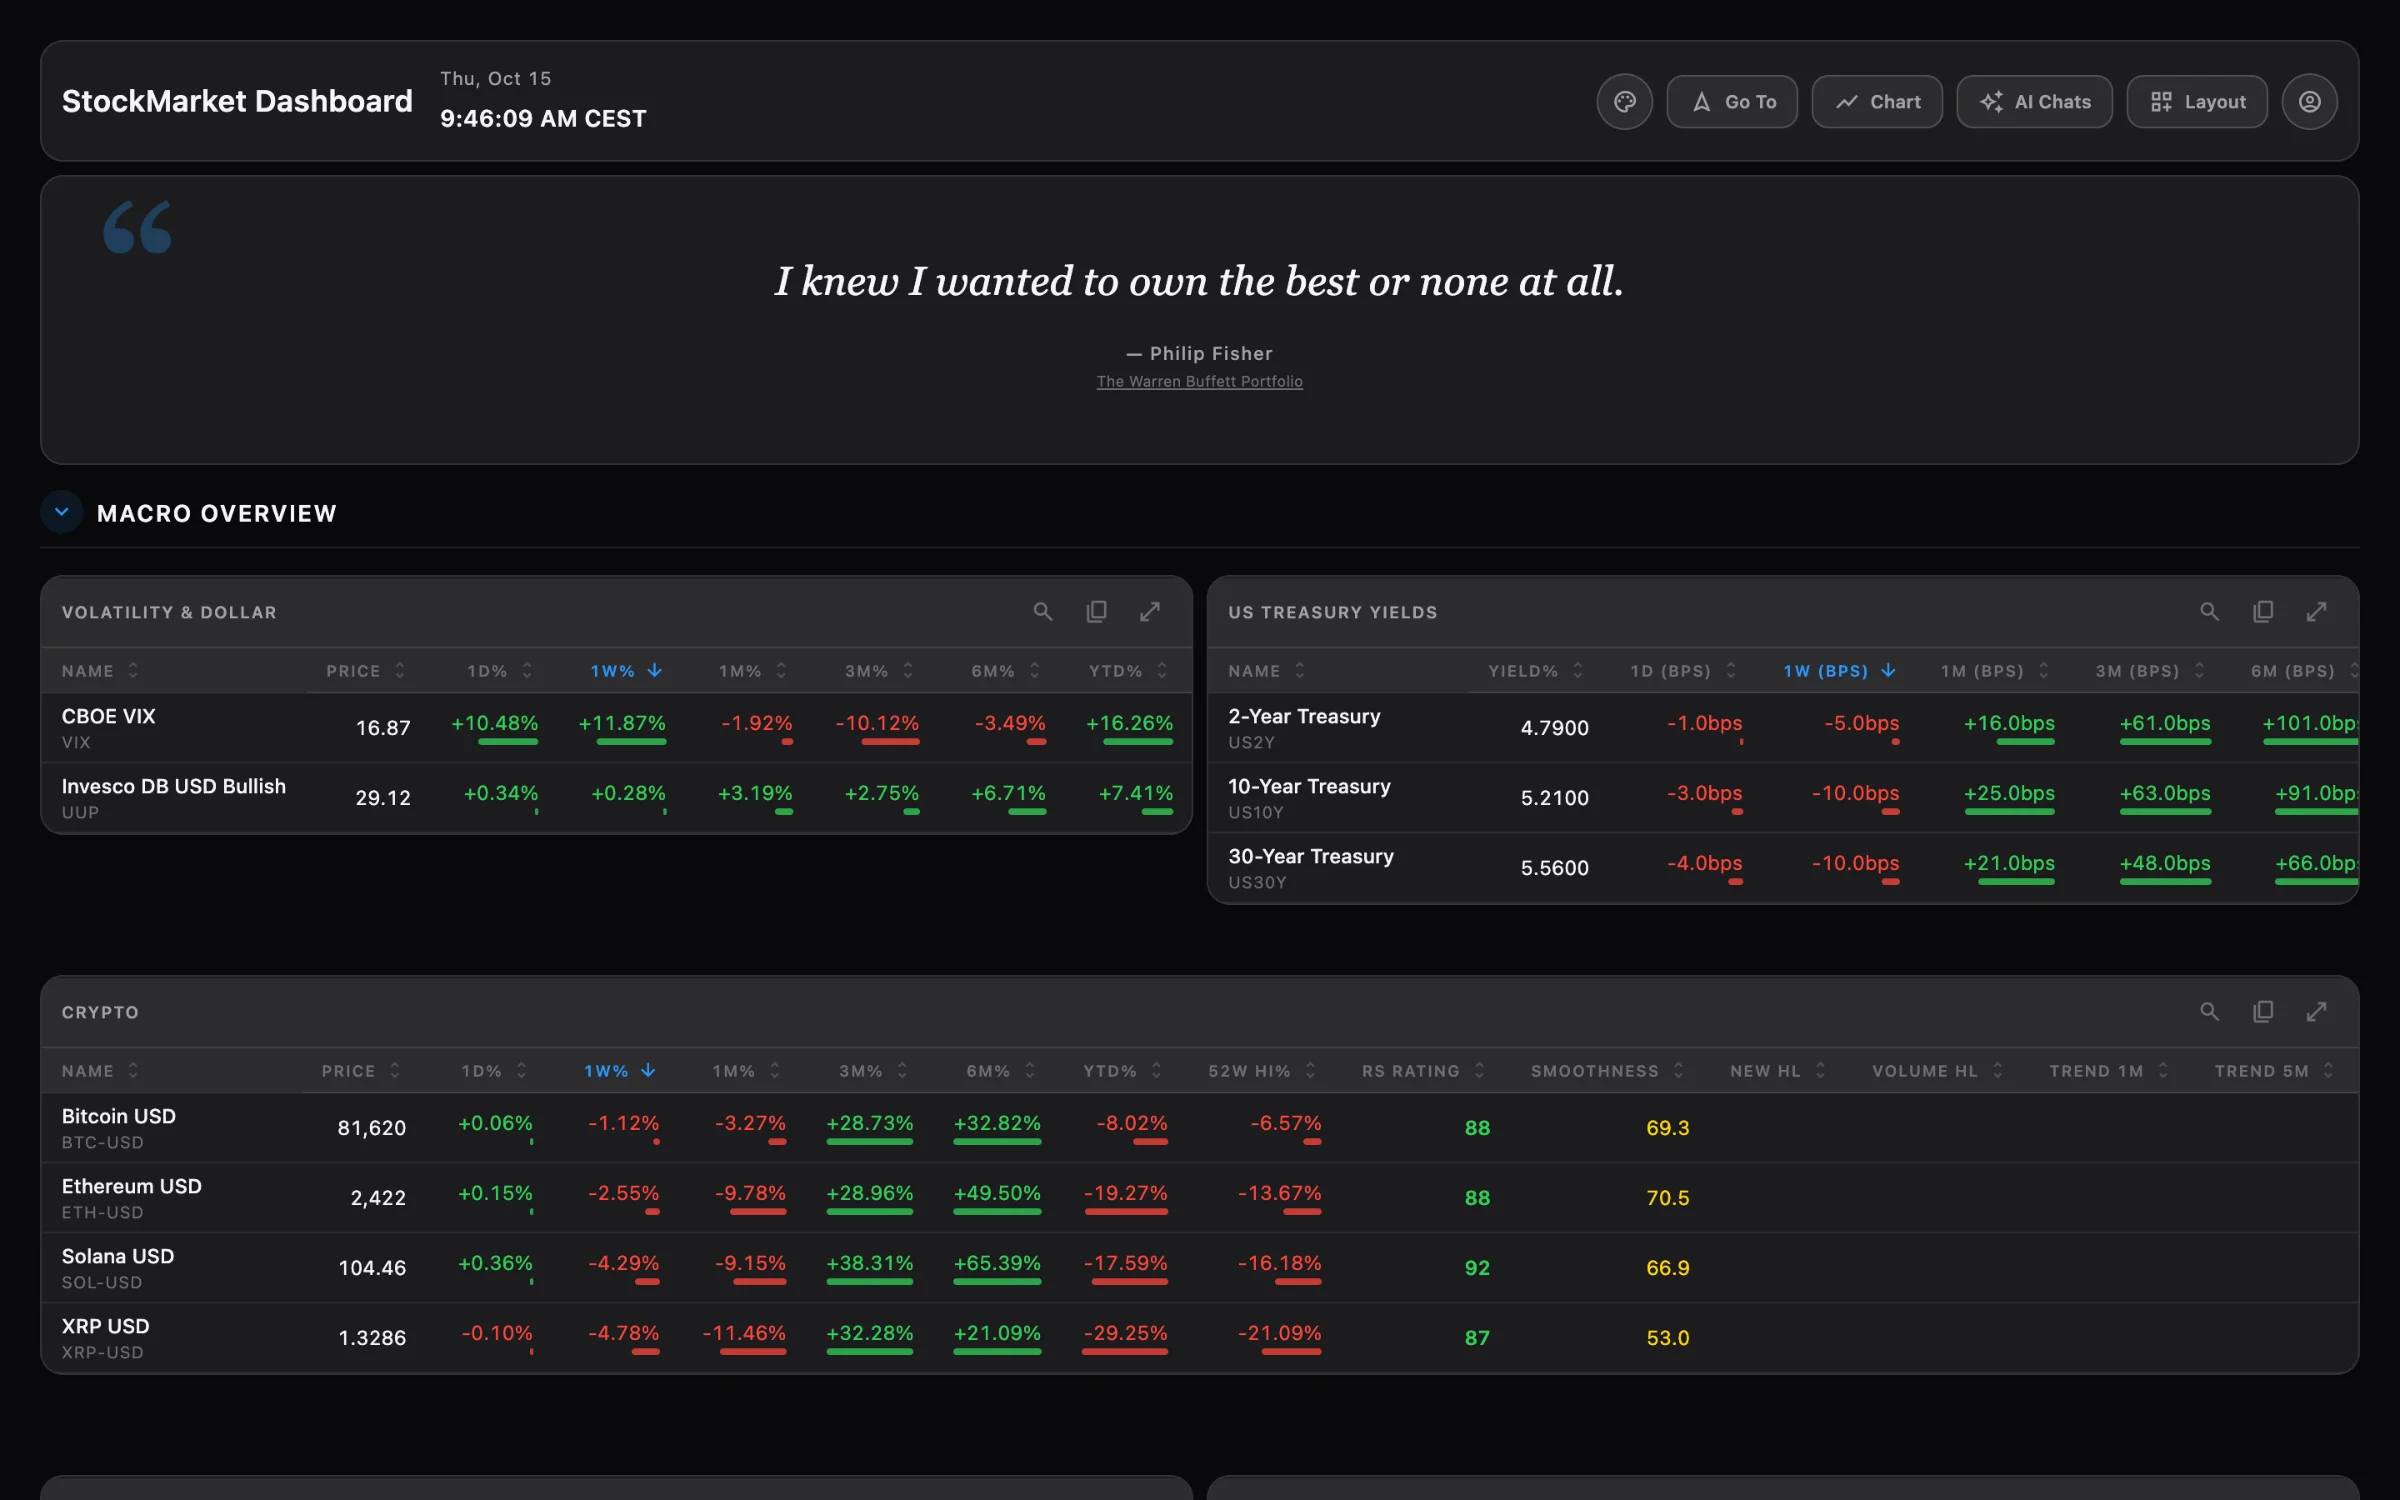Select the 10-Year Treasury row
This screenshot has height=1500, width=2400.
(x=1783, y=798)
